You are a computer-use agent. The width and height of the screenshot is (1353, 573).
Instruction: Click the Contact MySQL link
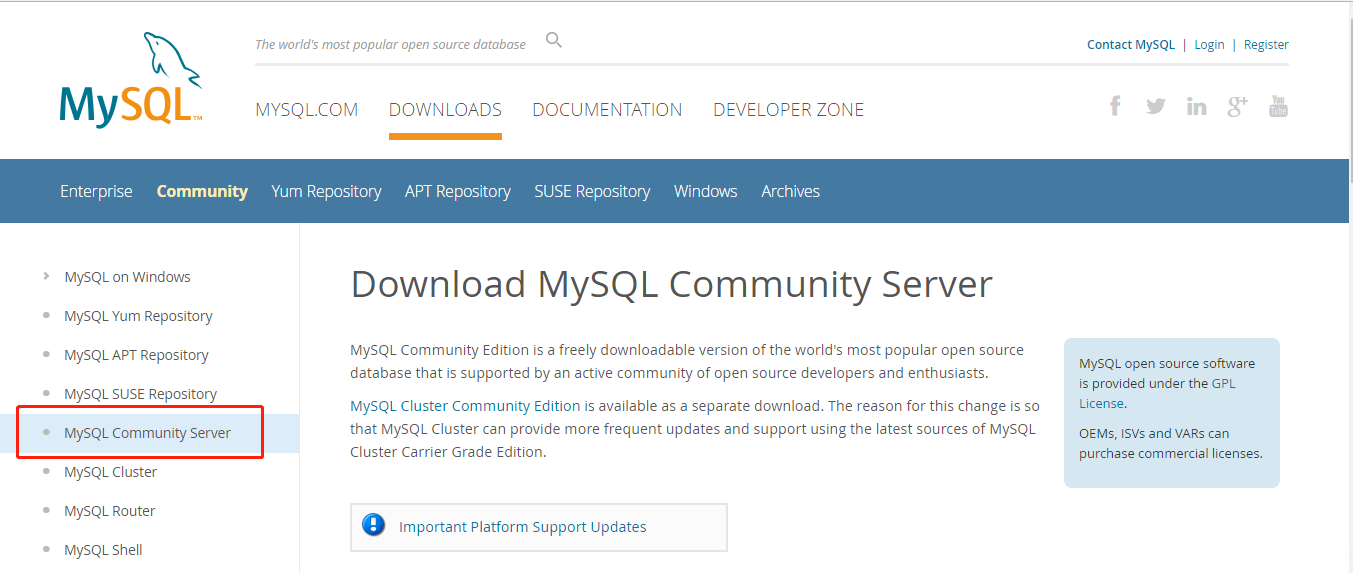(1131, 44)
